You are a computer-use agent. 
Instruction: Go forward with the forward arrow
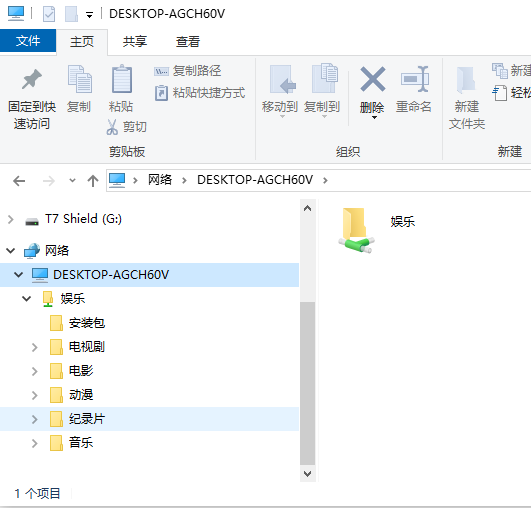49,181
